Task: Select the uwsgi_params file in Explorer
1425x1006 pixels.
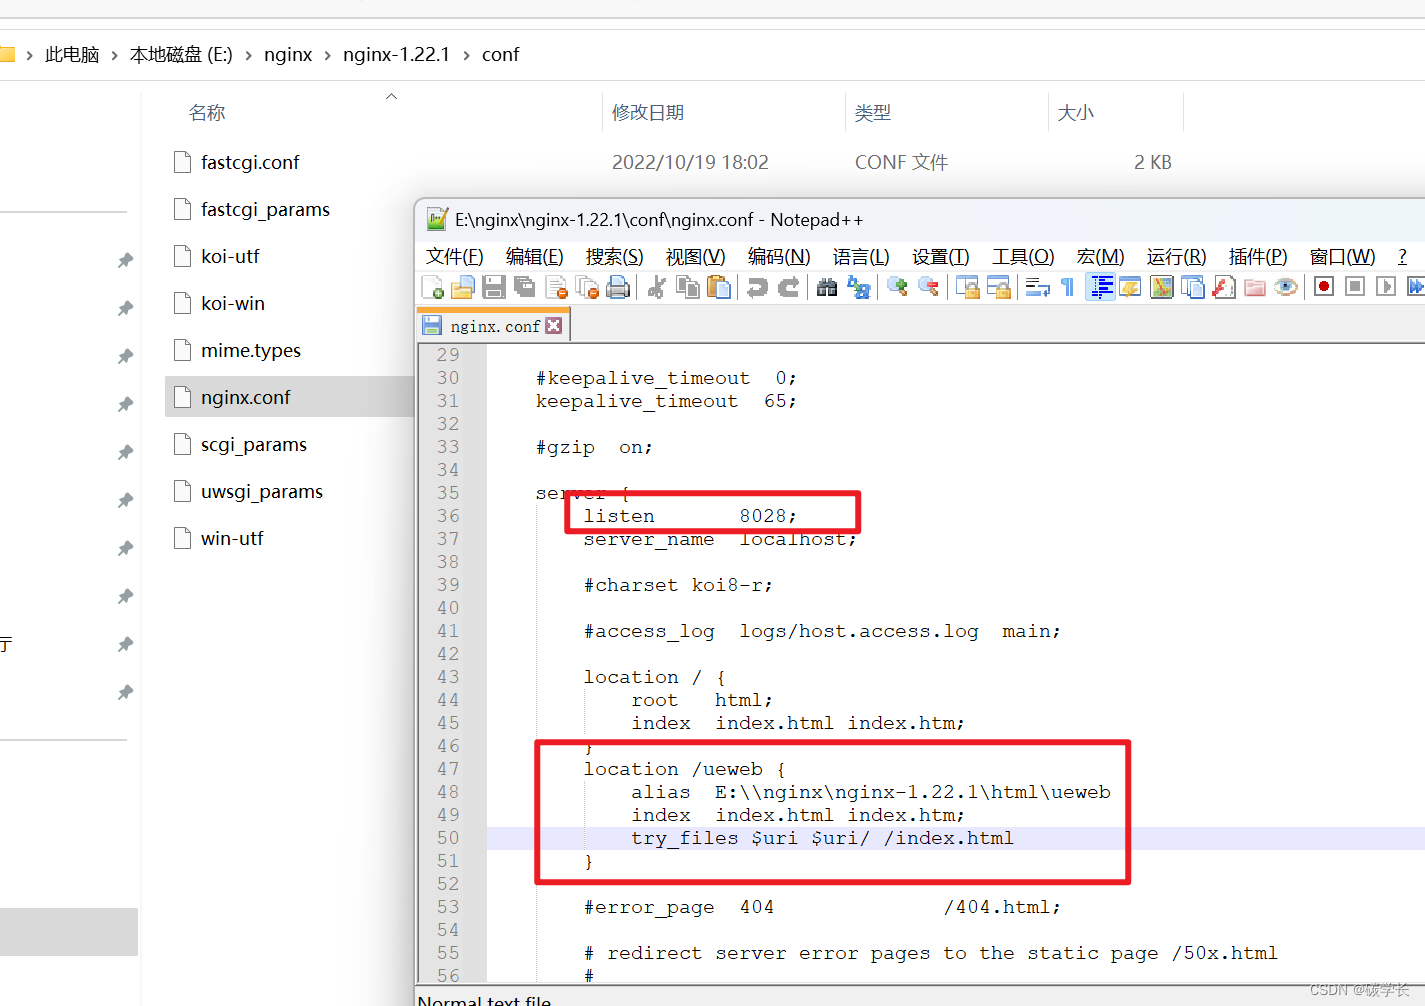Action: point(262,491)
